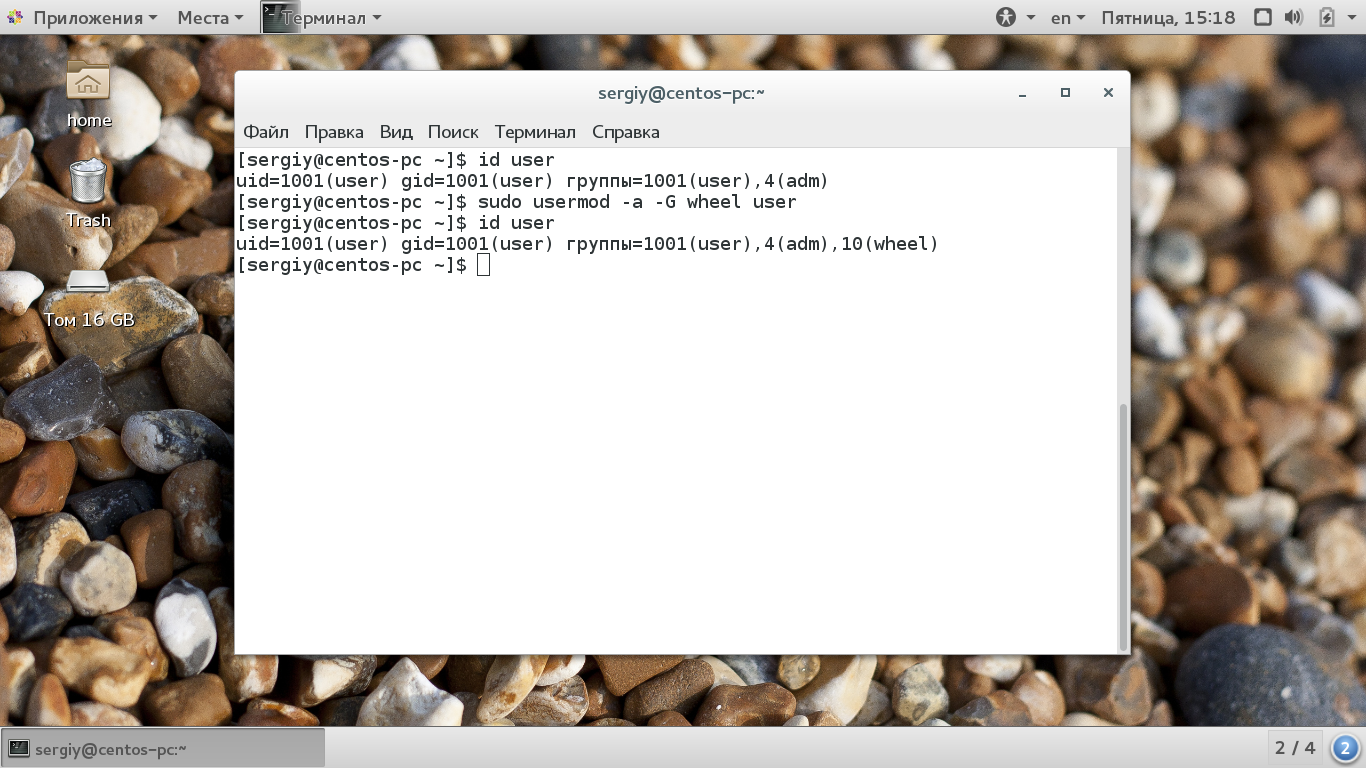
Task: Open the en keyboard layout dropdown
Action: [1067, 17]
